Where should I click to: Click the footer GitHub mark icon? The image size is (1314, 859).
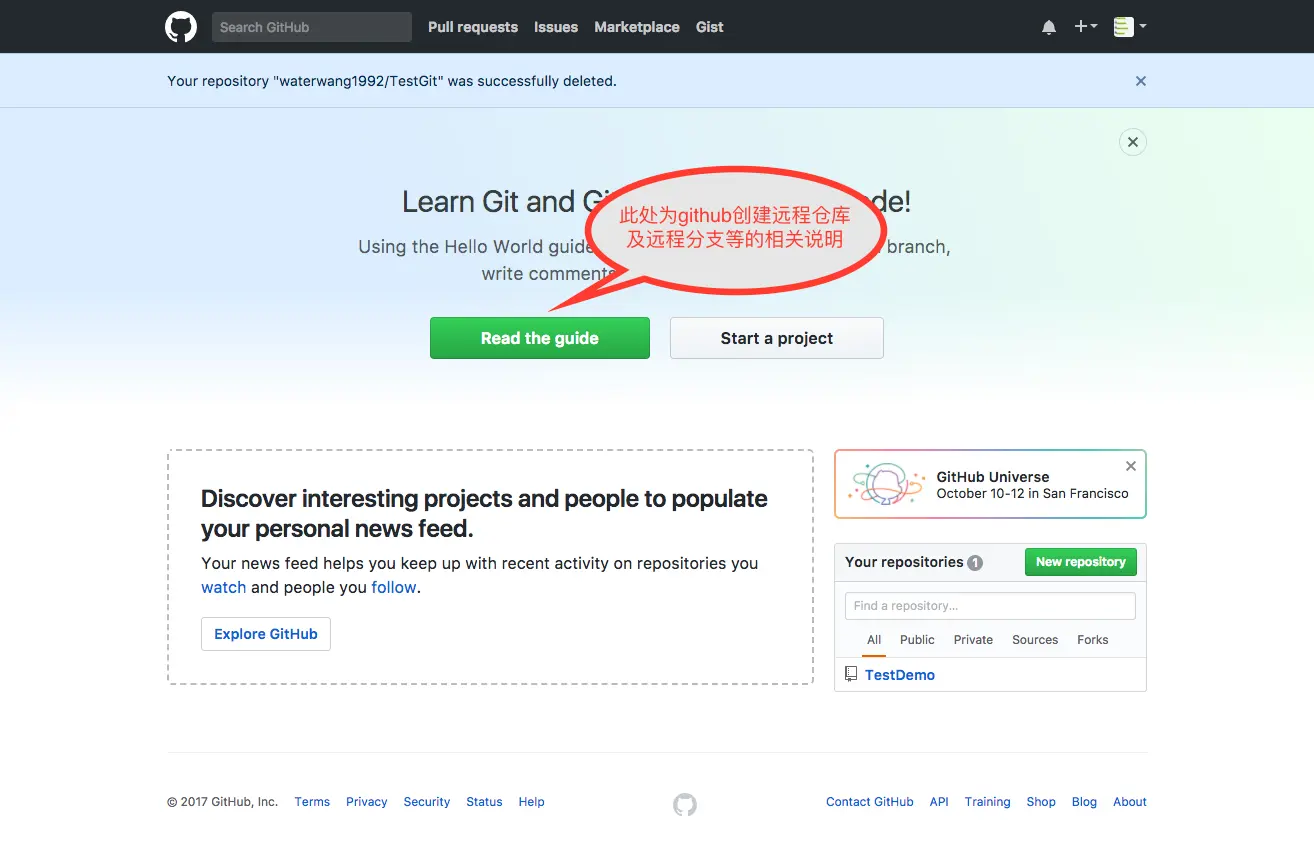pos(685,804)
